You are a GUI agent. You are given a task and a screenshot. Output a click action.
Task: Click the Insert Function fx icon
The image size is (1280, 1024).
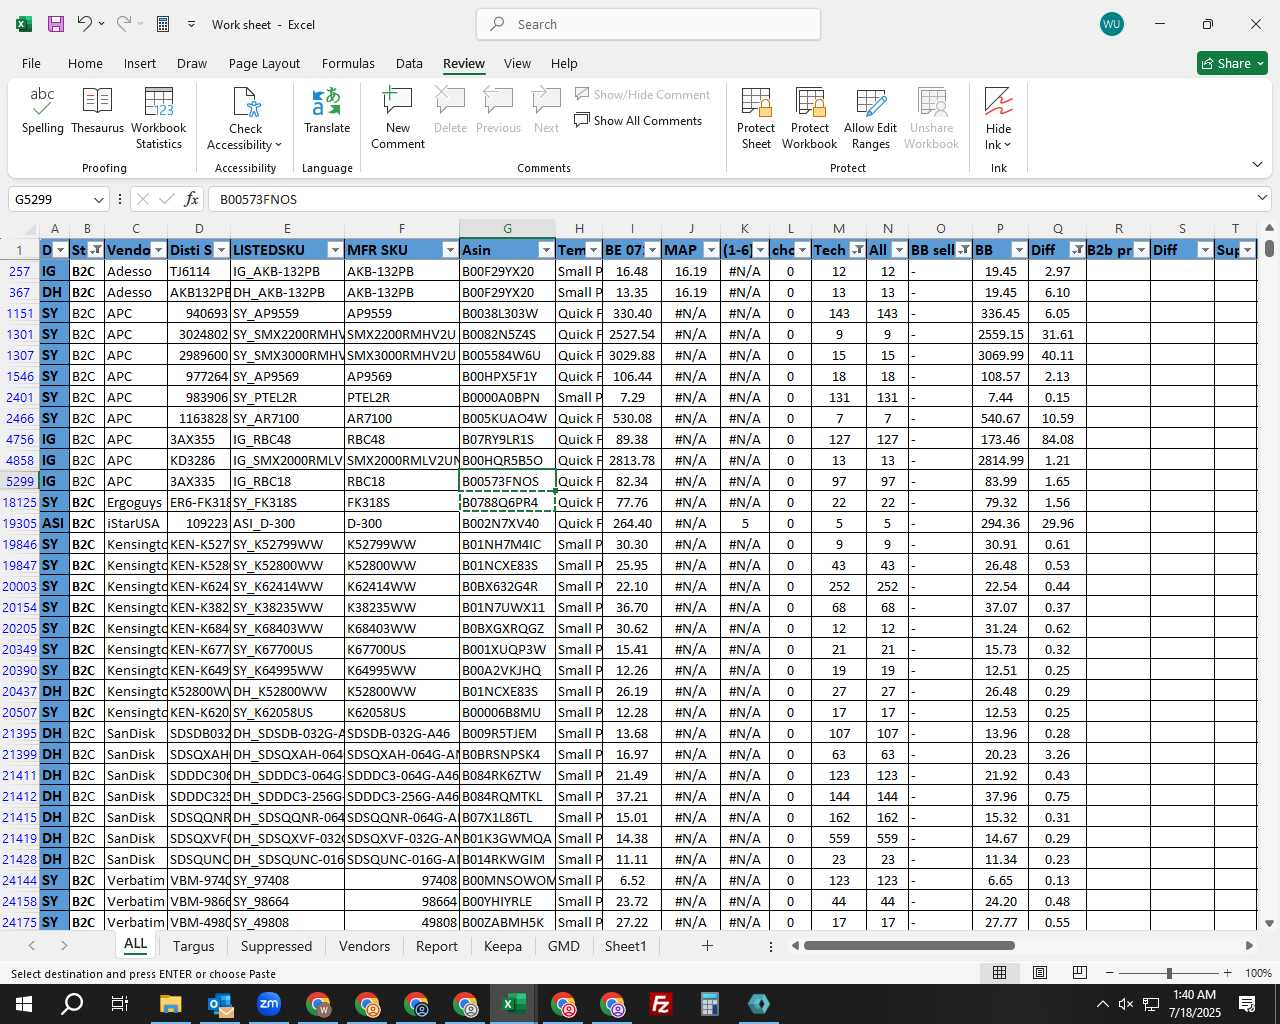pos(192,199)
